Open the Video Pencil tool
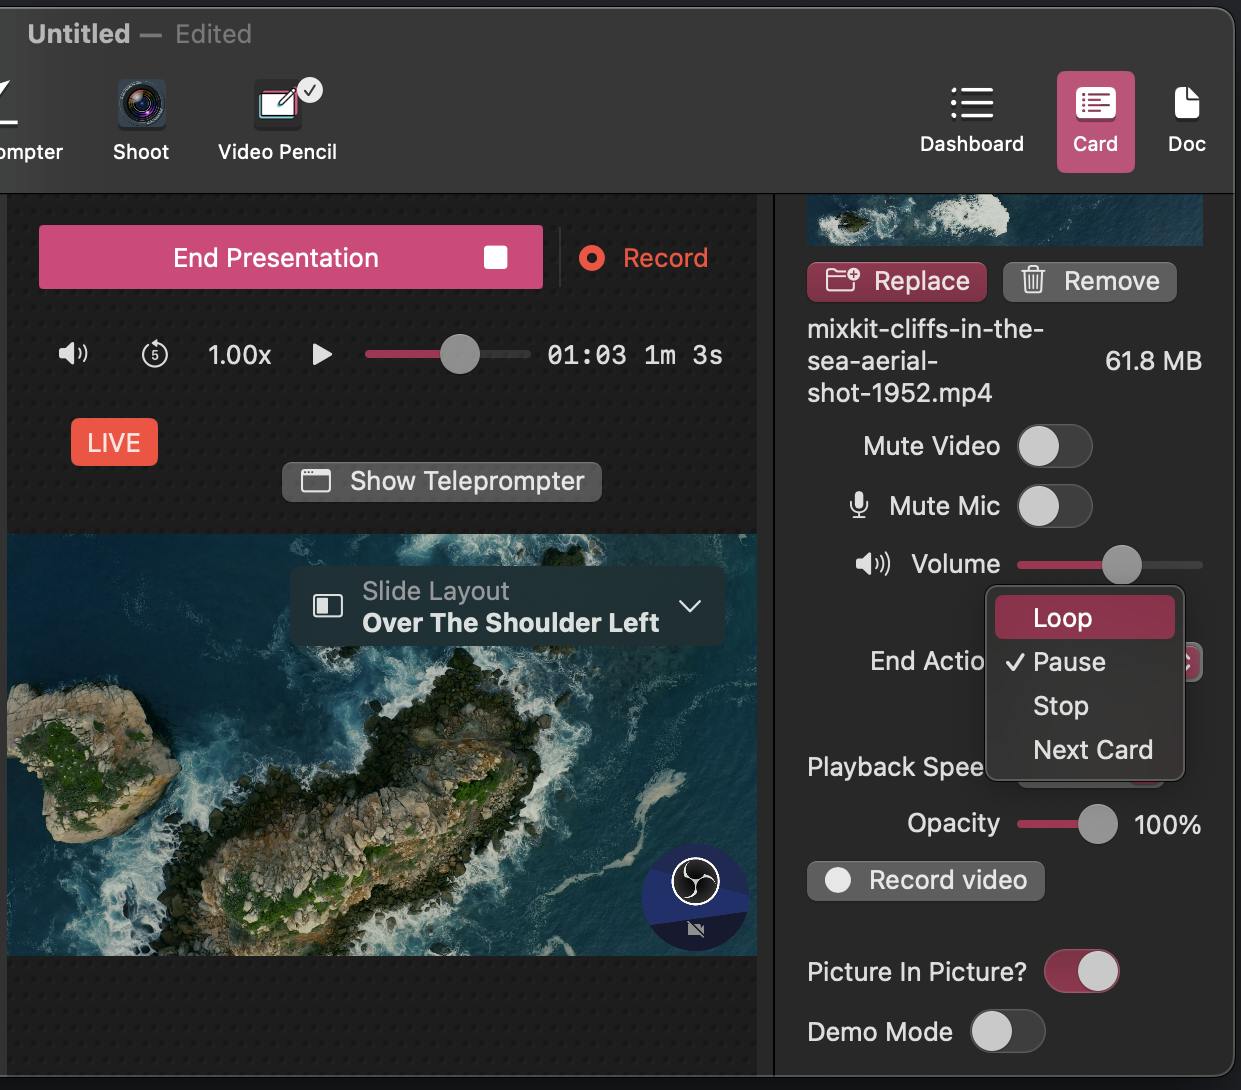 pos(277,120)
